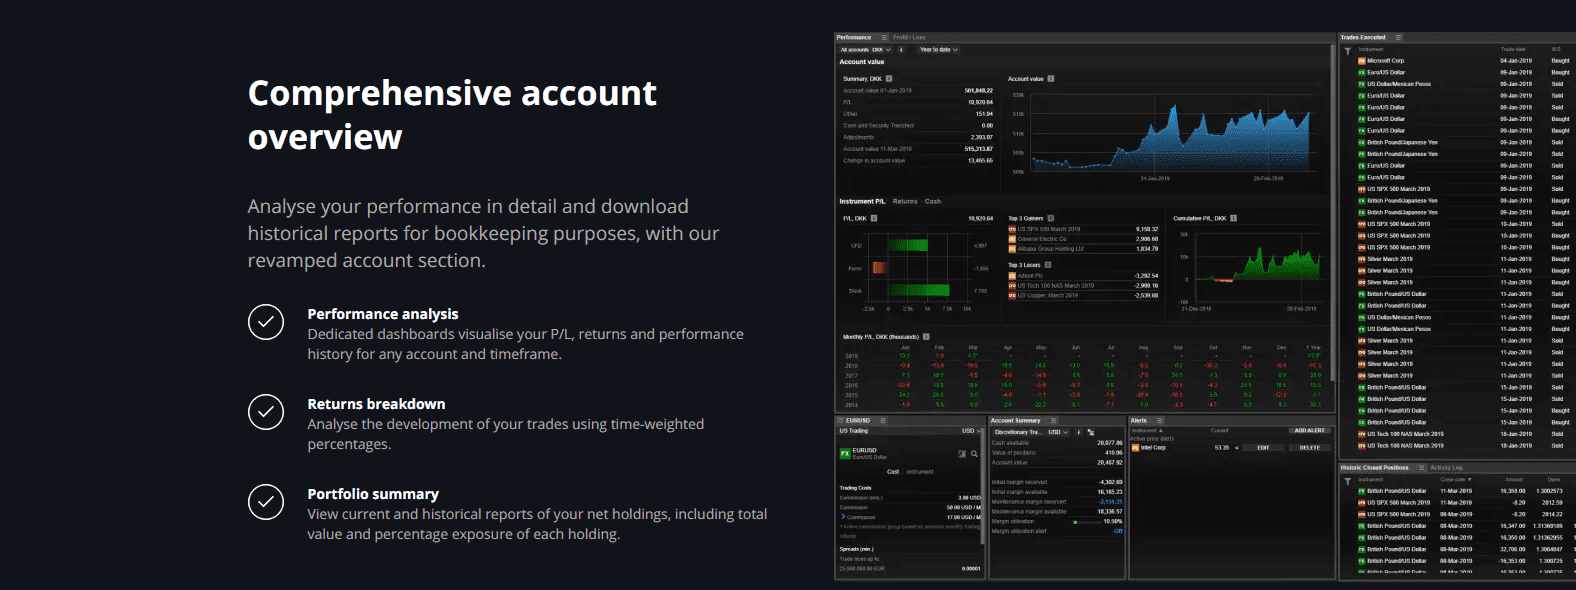
Task: Click the info icon beside Monthly P/L table
Action: (x=926, y=337)
